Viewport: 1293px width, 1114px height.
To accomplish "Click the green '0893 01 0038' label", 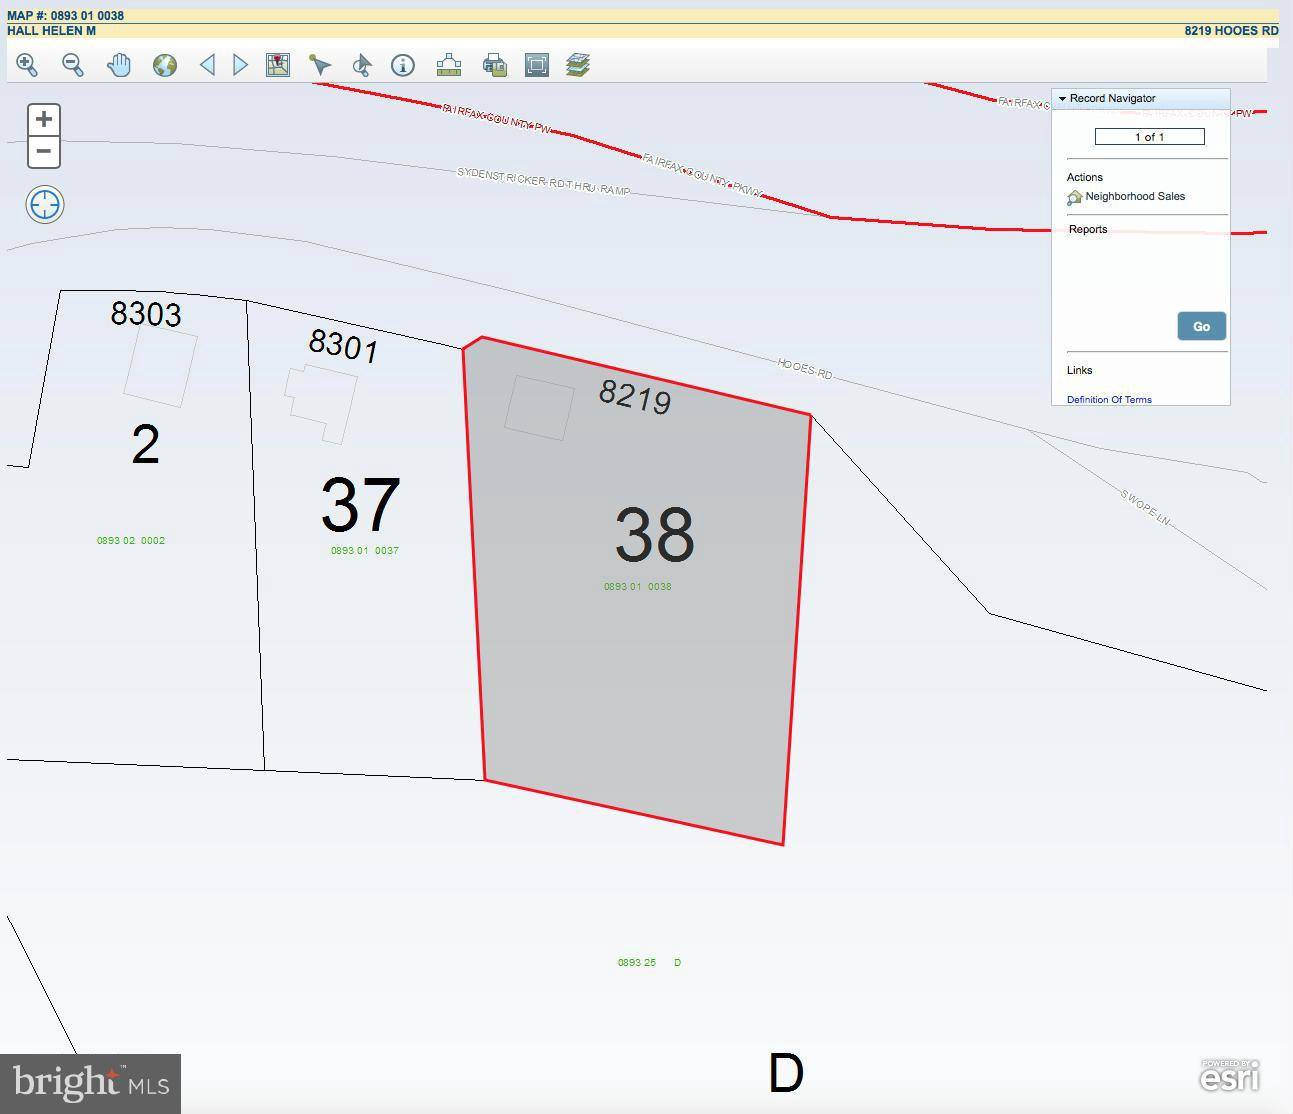I will click(638, 587).
